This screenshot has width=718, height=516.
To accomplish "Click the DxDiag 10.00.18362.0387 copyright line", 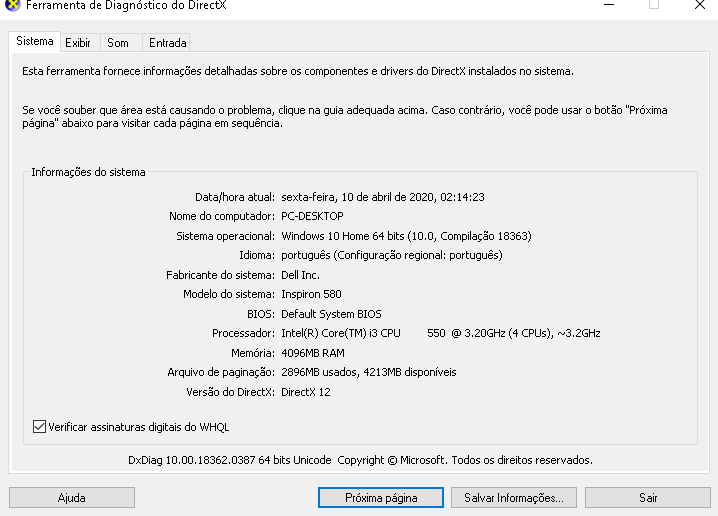I will coord(360,460).
